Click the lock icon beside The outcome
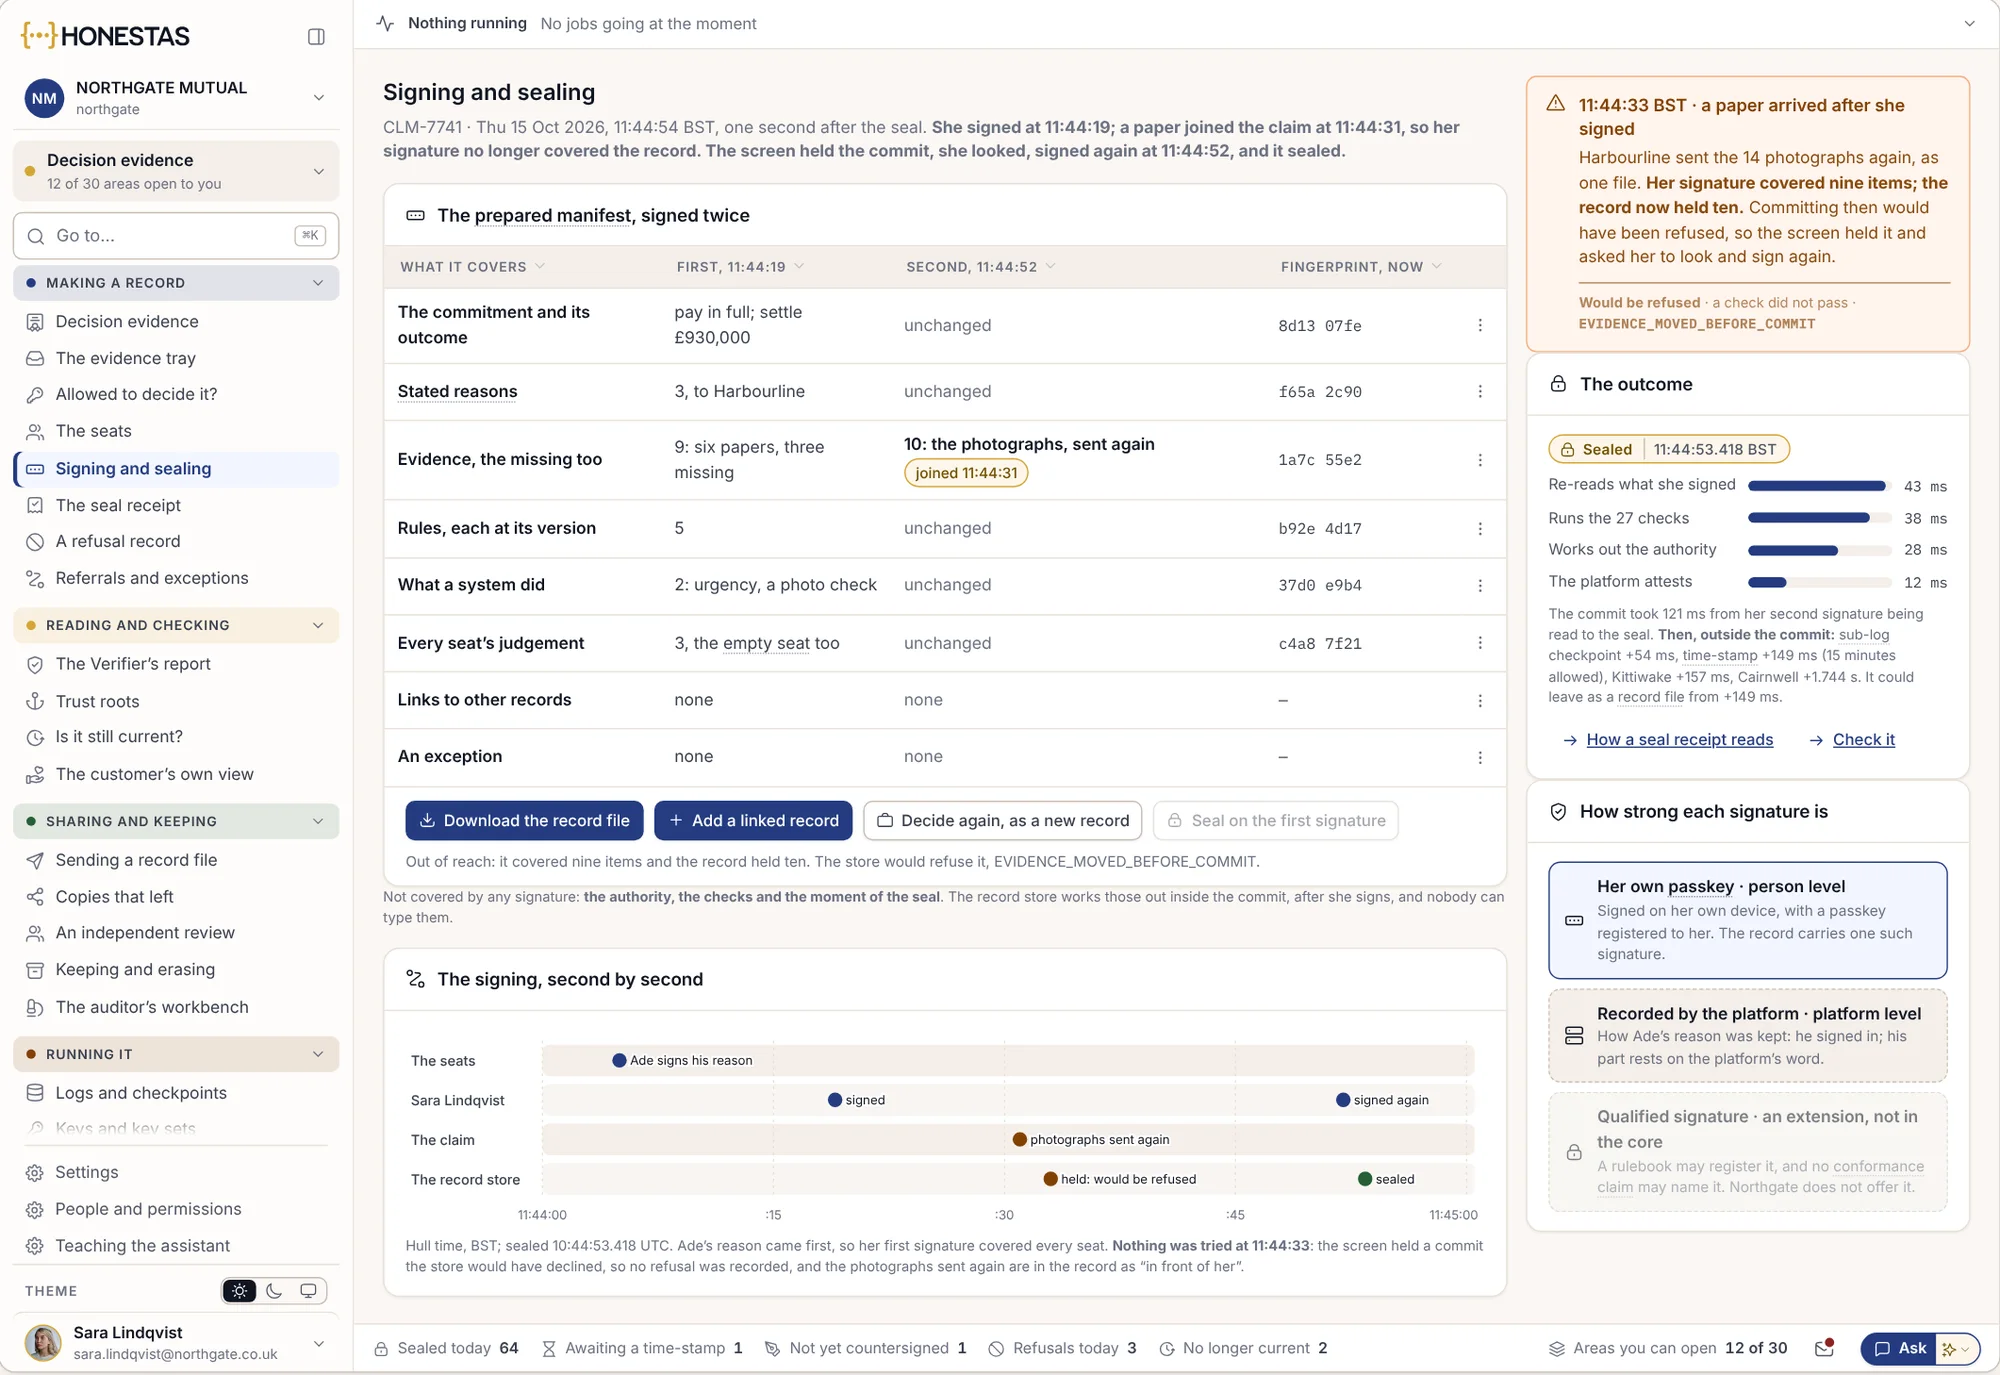Viewport: 2000px width, 1375px height. (x=1558, y=384)
